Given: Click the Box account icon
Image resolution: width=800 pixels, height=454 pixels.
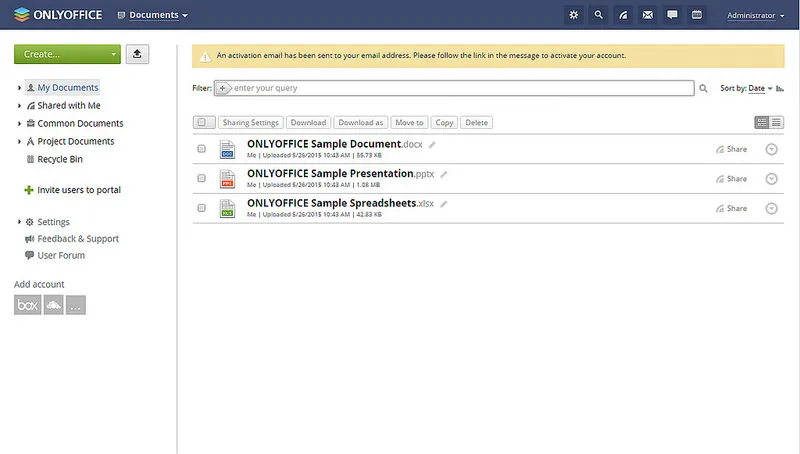Looking at the screenshot, I should 27,305.
